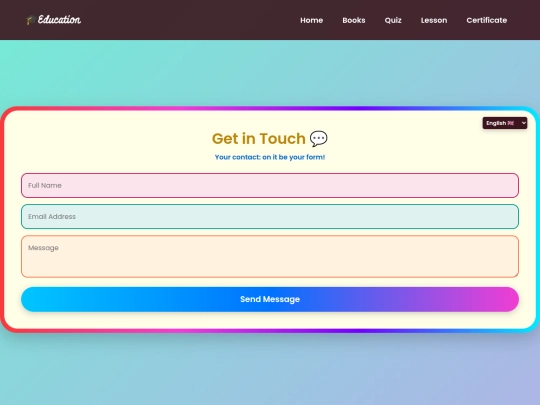This screenshot has height=405, width=540.
Task: Click the Education brand name
Action: click(59, 20)
